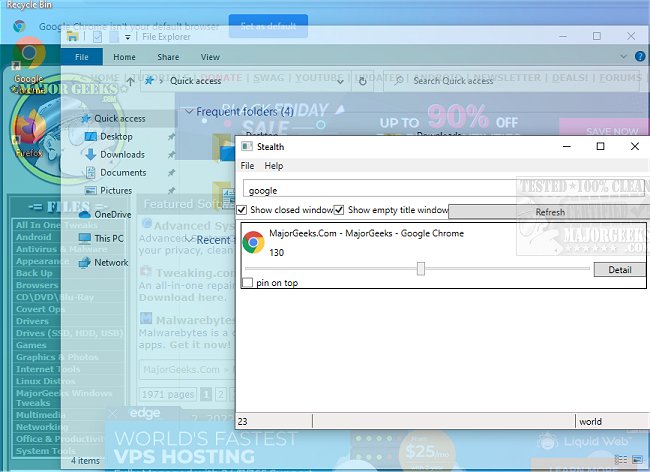The width and height of the screenshot is (650, 472).
Task: Enable pin on top checkbox
Action: (x=247, y=283)
